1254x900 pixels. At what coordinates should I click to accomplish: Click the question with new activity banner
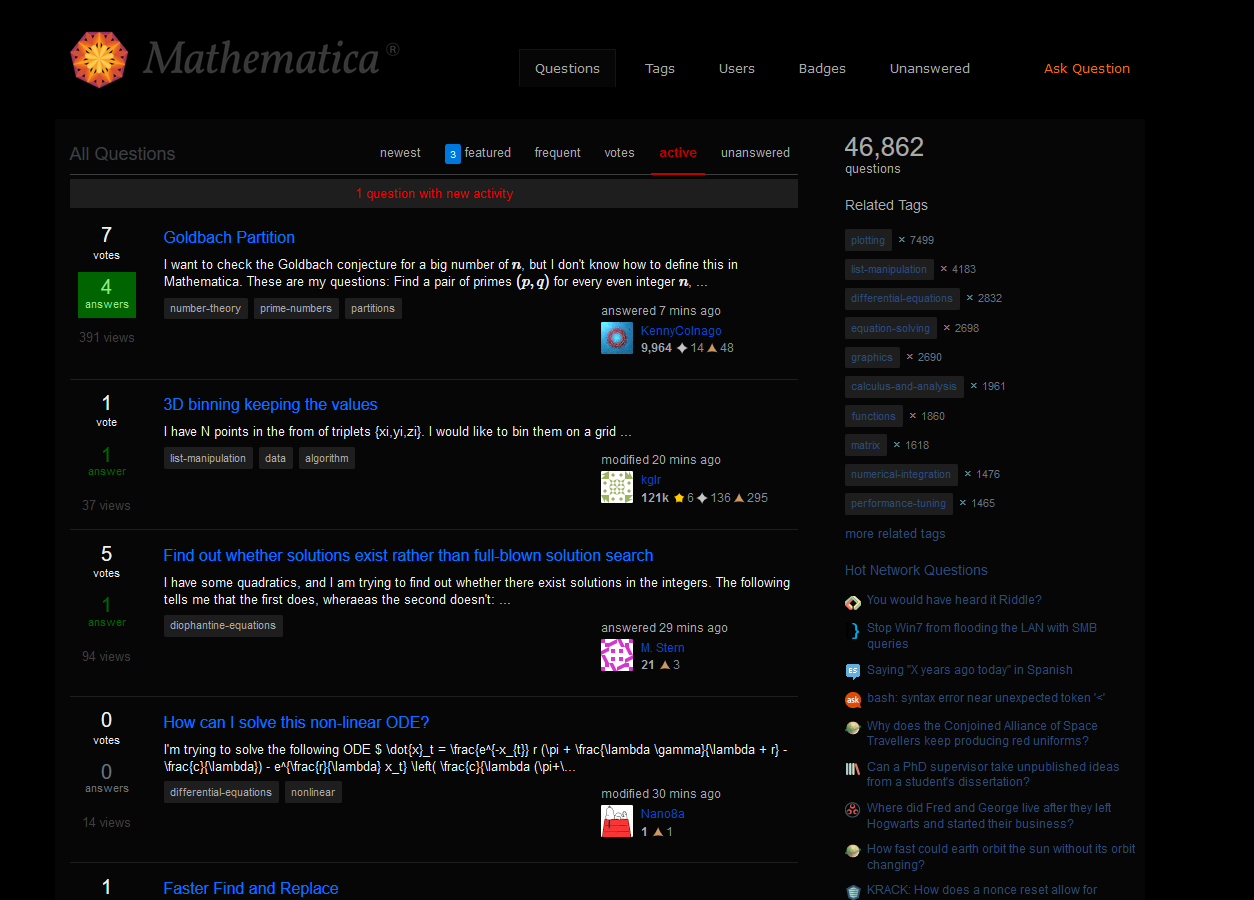[435, 193]
